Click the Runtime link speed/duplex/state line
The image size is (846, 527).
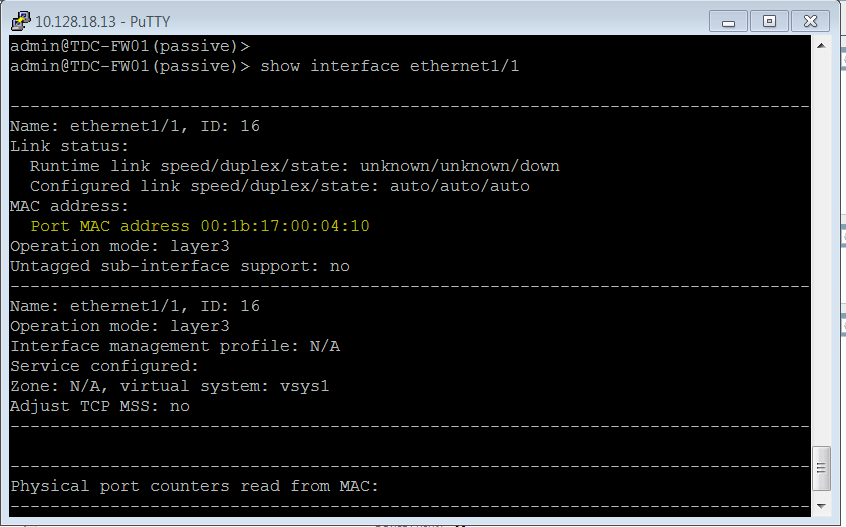294,166
